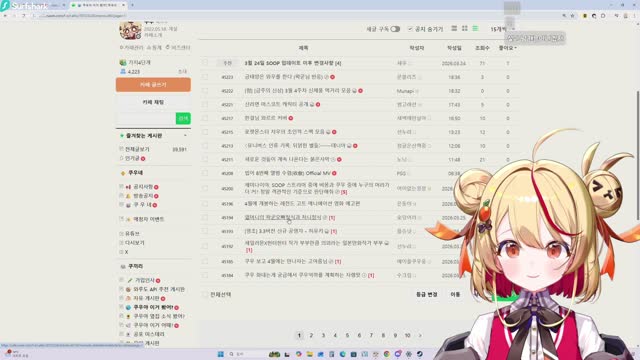Image resolution: width=640 pixels, height=360 pixels.
Task: Switch to the three-line list view icon
Action: 454,29
